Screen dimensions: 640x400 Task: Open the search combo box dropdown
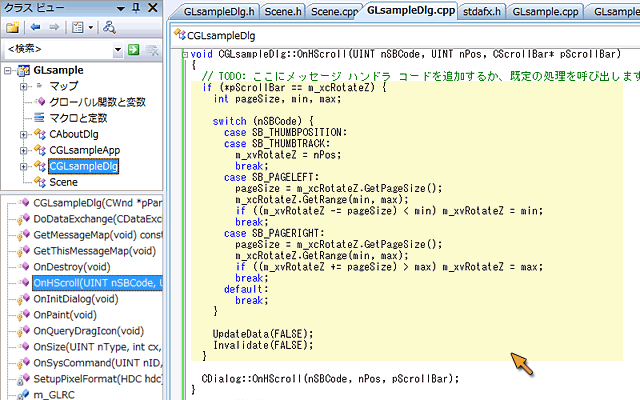118,50
